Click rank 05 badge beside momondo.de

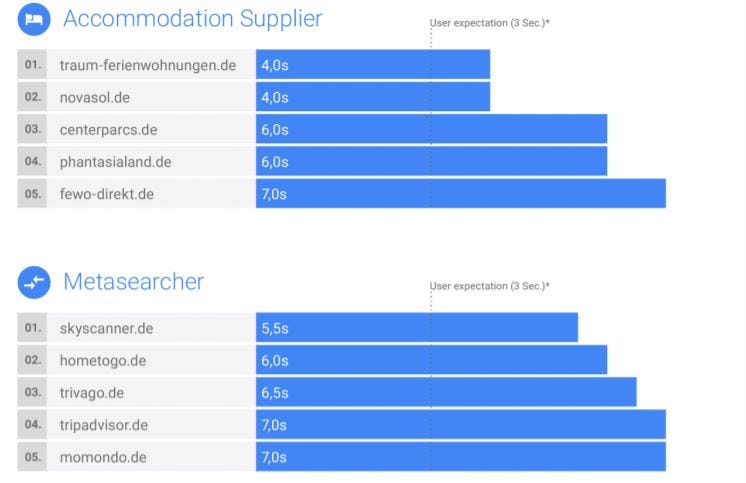pyautogui.click(x=32, y=457)
